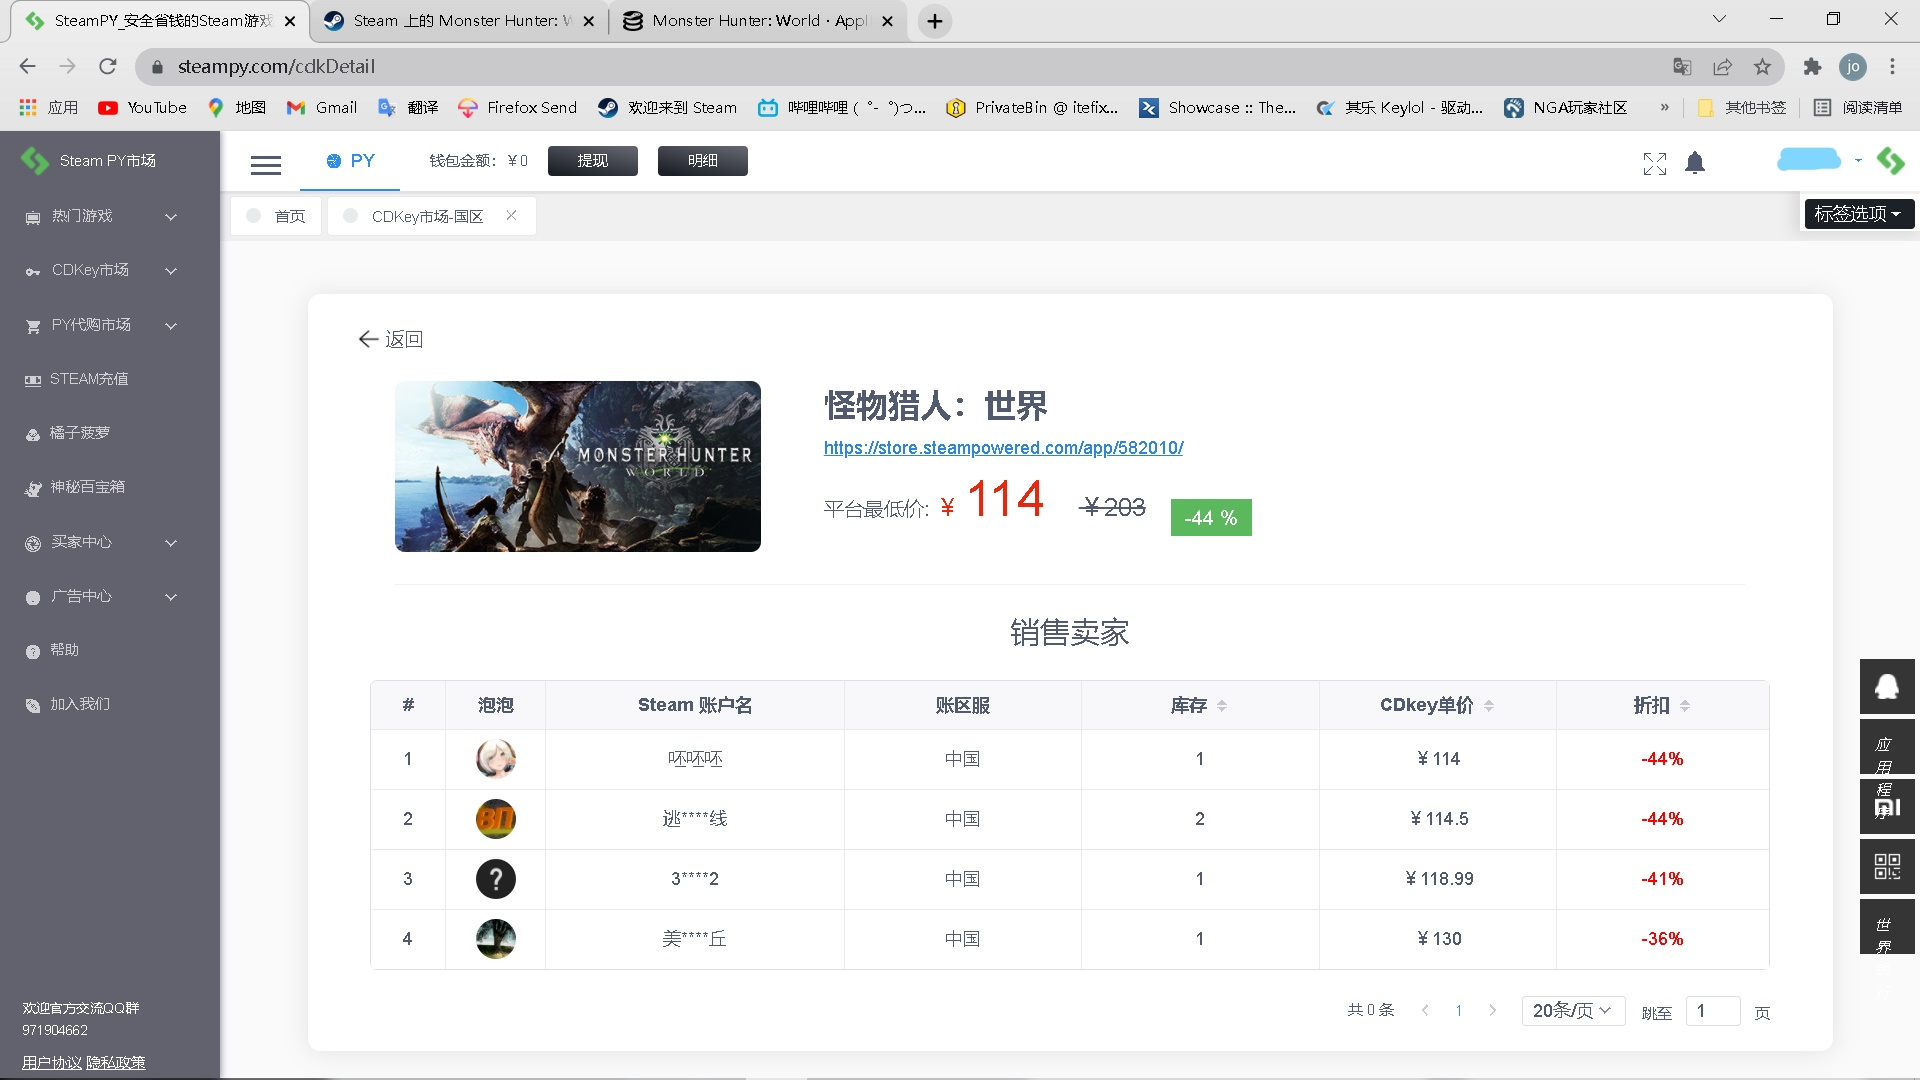Click the page jump number input field
This screenshot has width=1920, height=1080.
[1712, 1011]
